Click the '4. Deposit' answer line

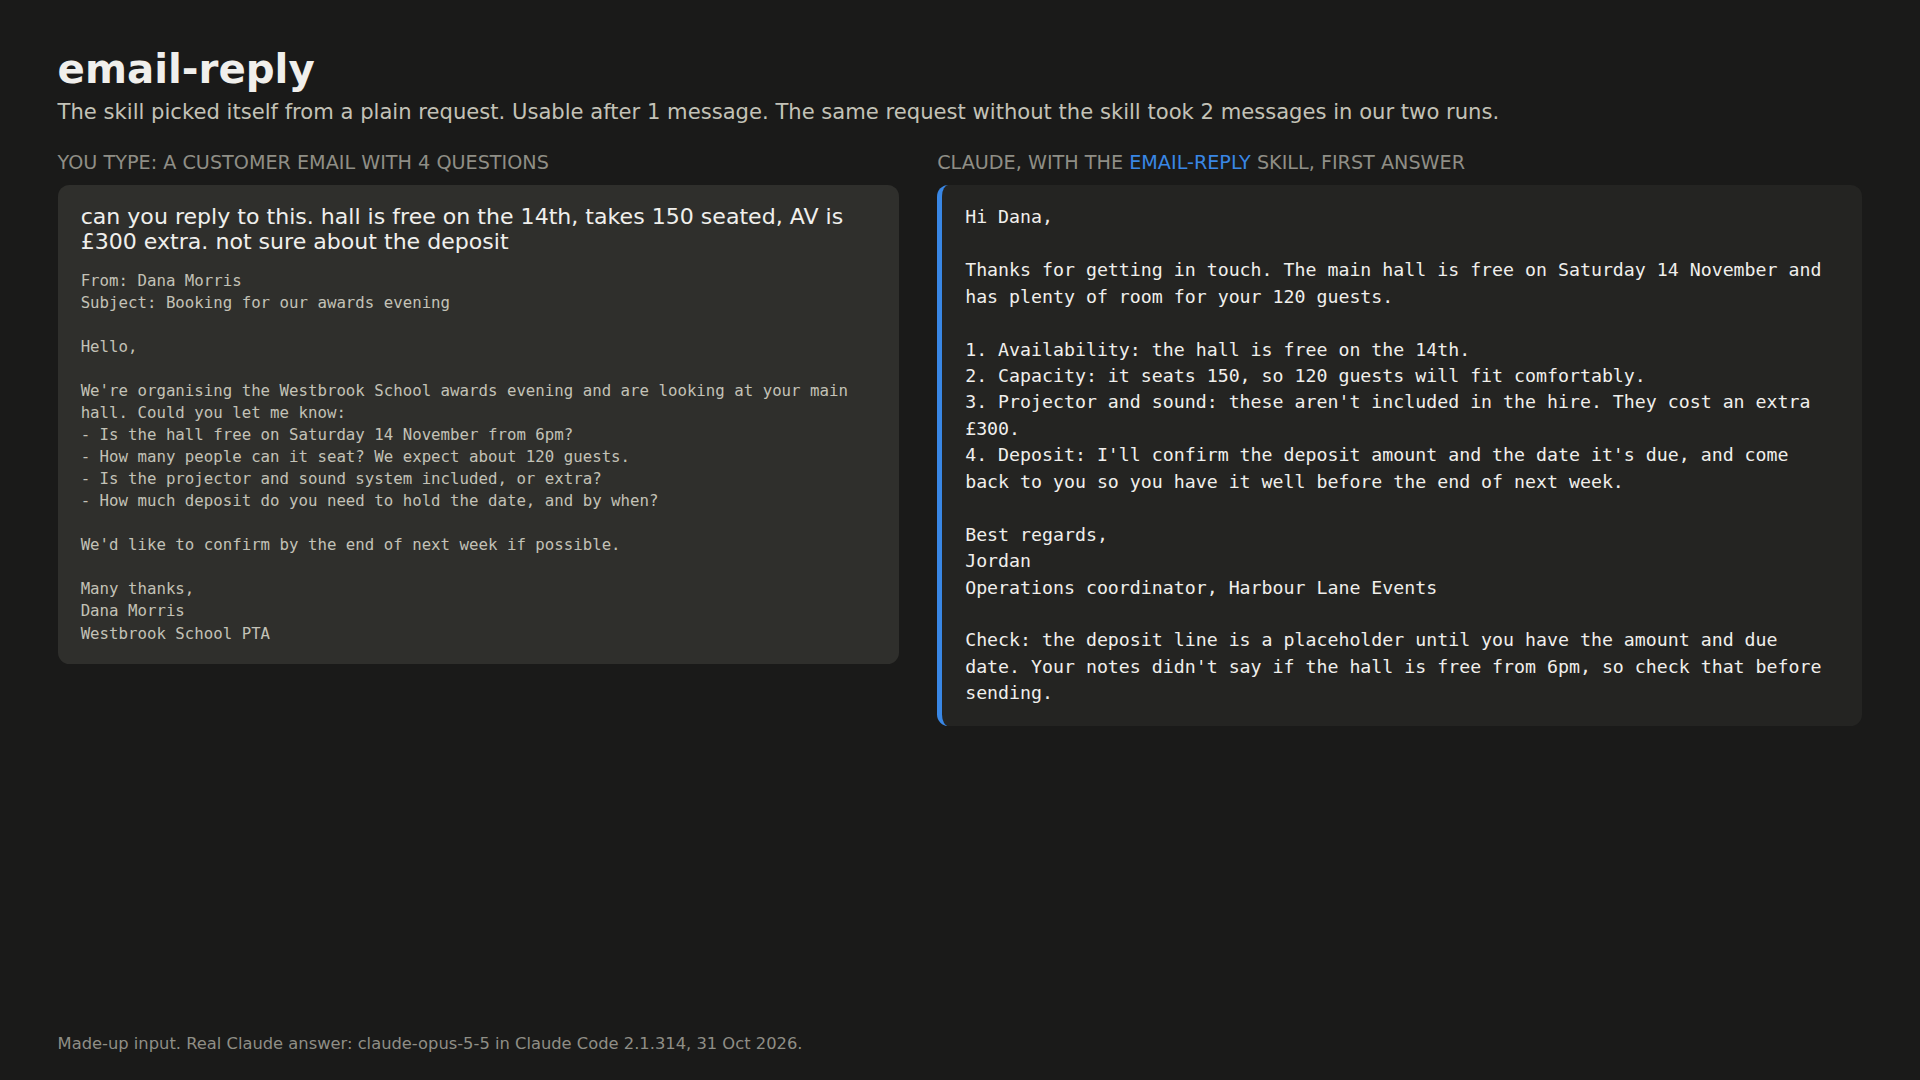(x=1377, y=469)
